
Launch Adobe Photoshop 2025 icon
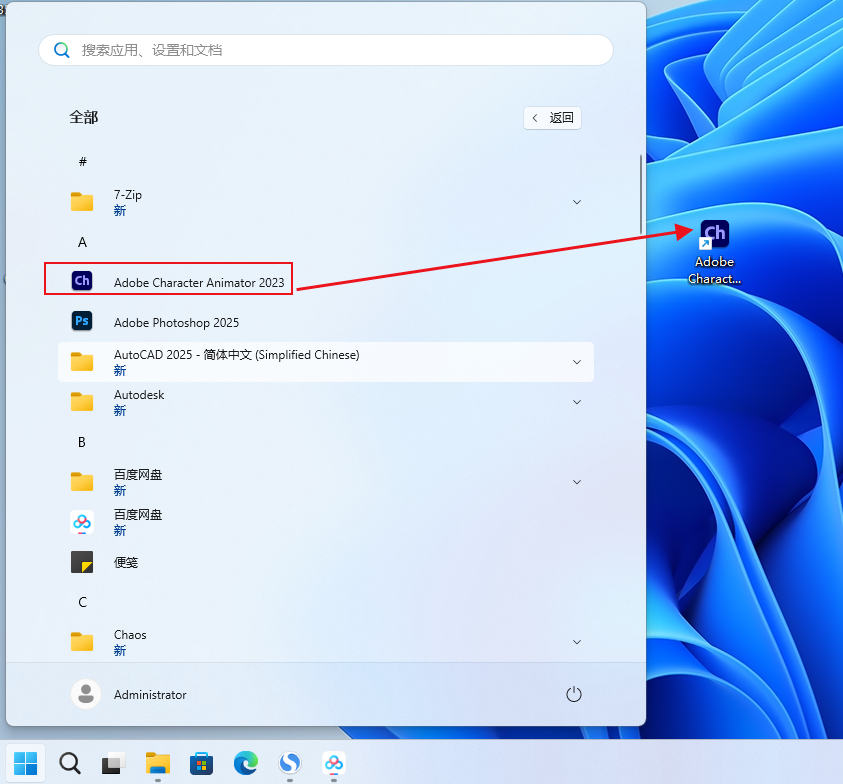tap(82, 321)
